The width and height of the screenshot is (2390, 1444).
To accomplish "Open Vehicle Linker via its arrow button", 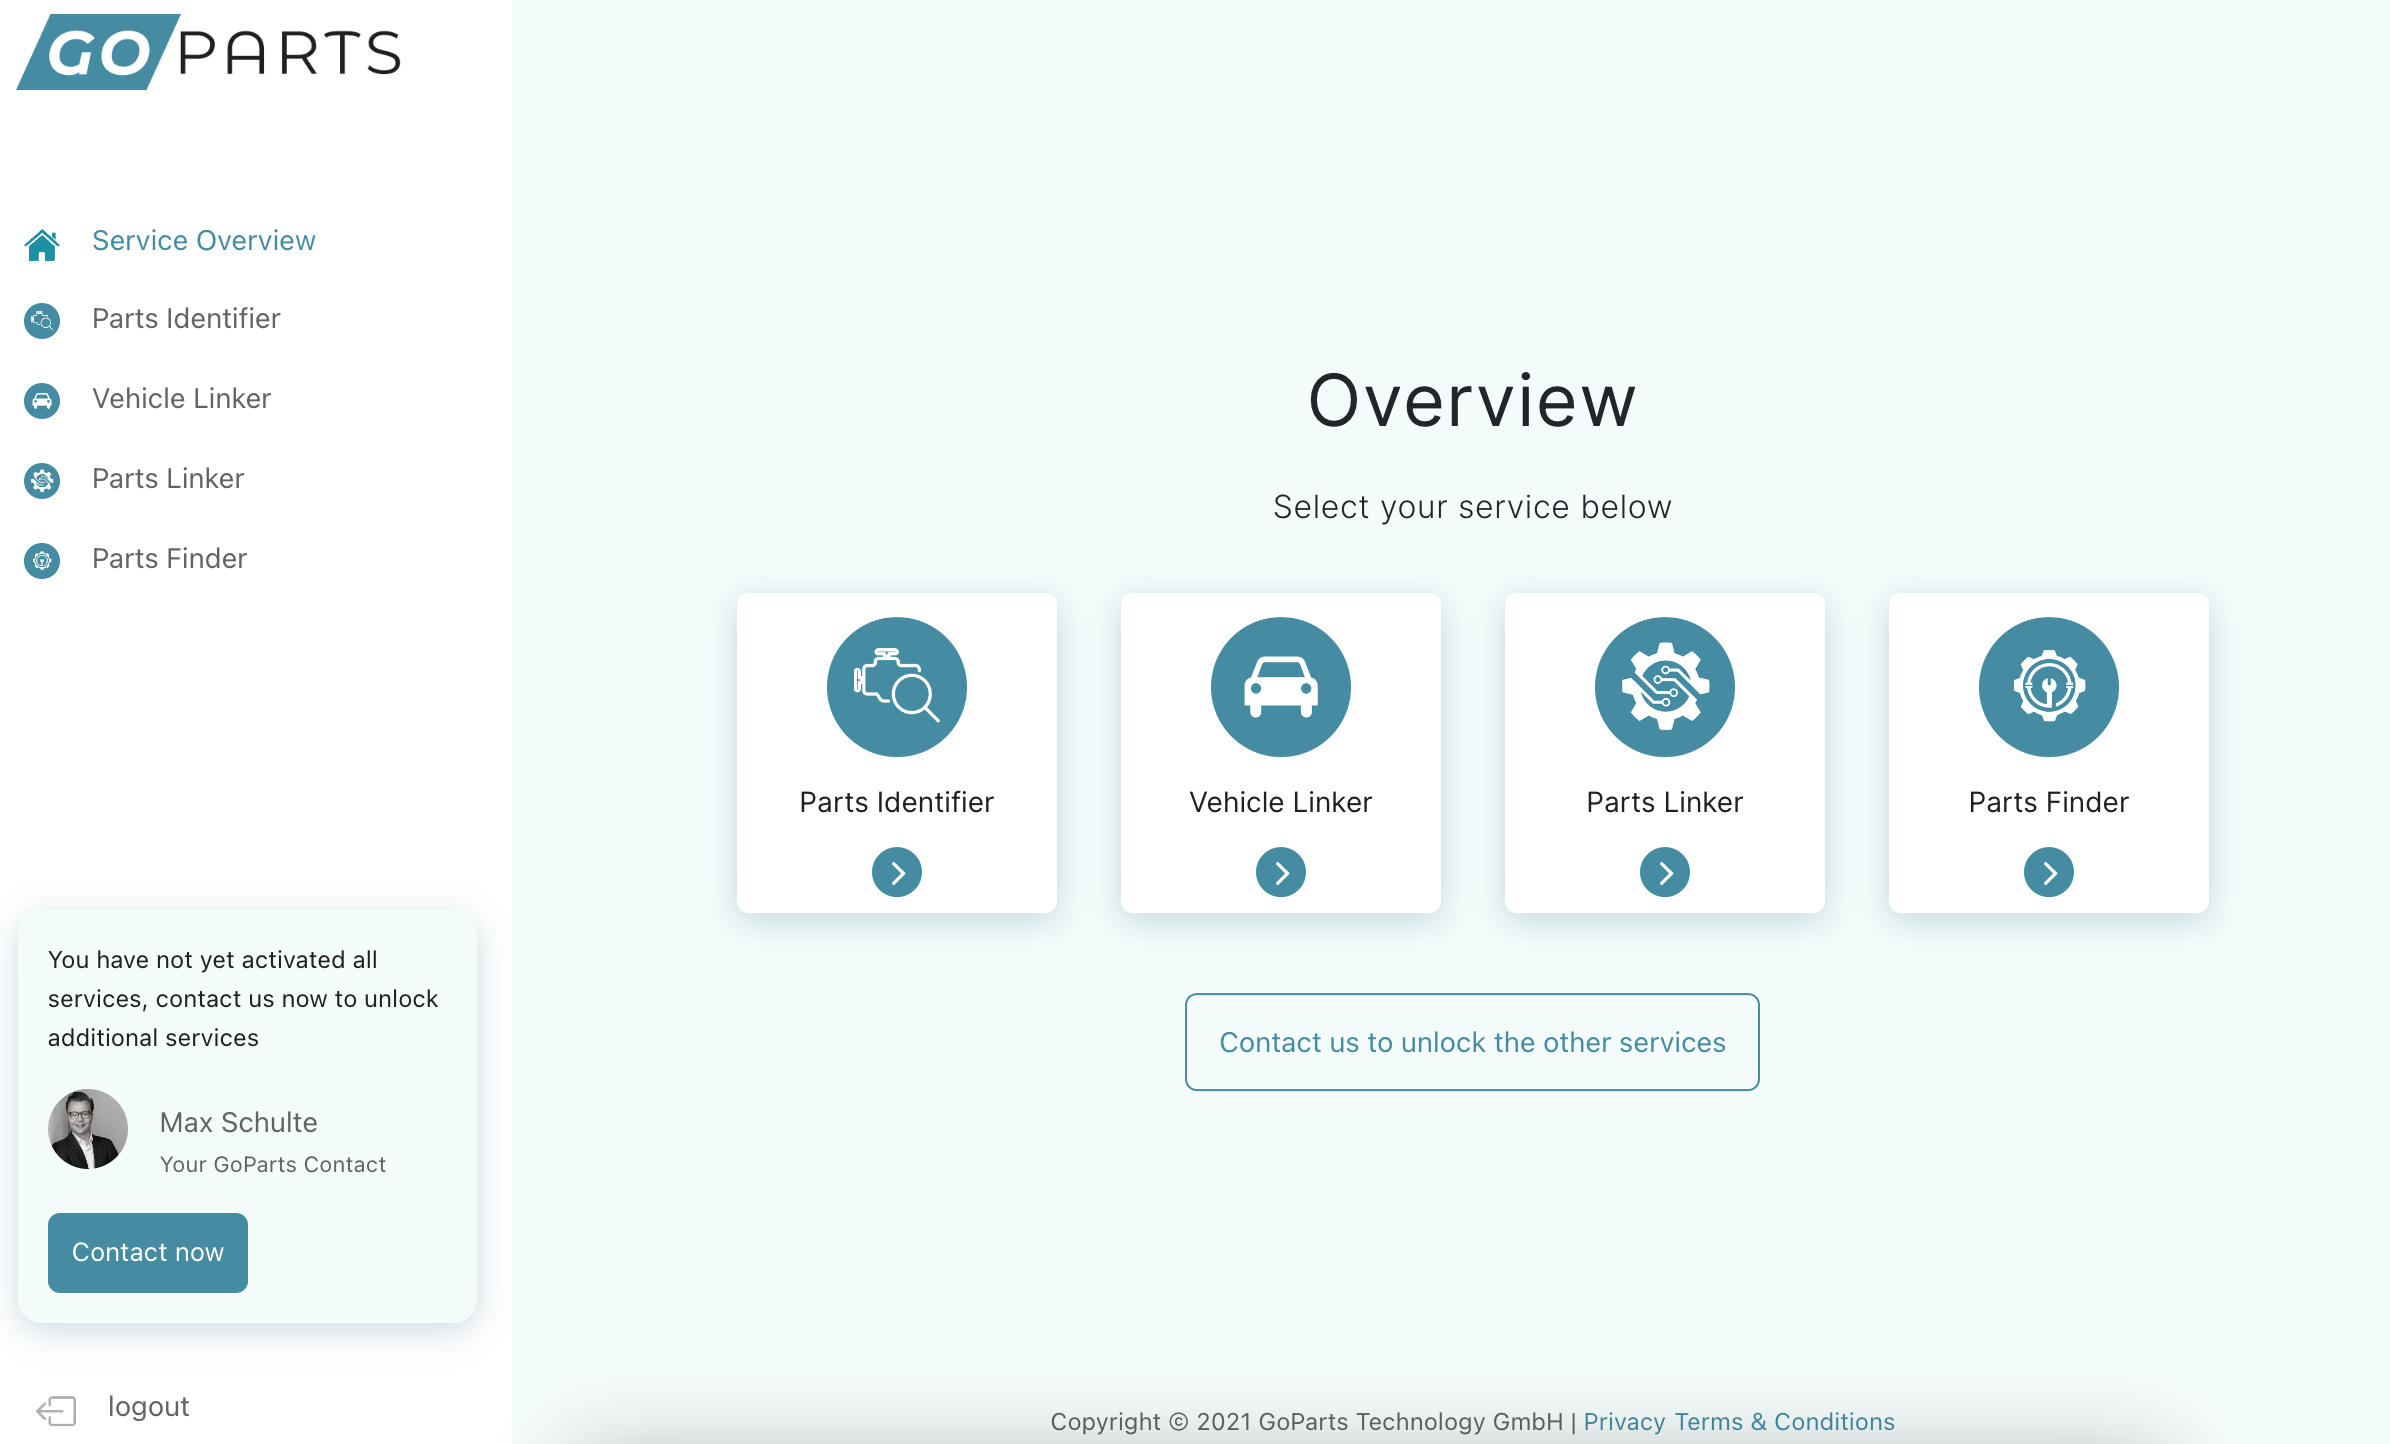I will (x=1281, y=872).
